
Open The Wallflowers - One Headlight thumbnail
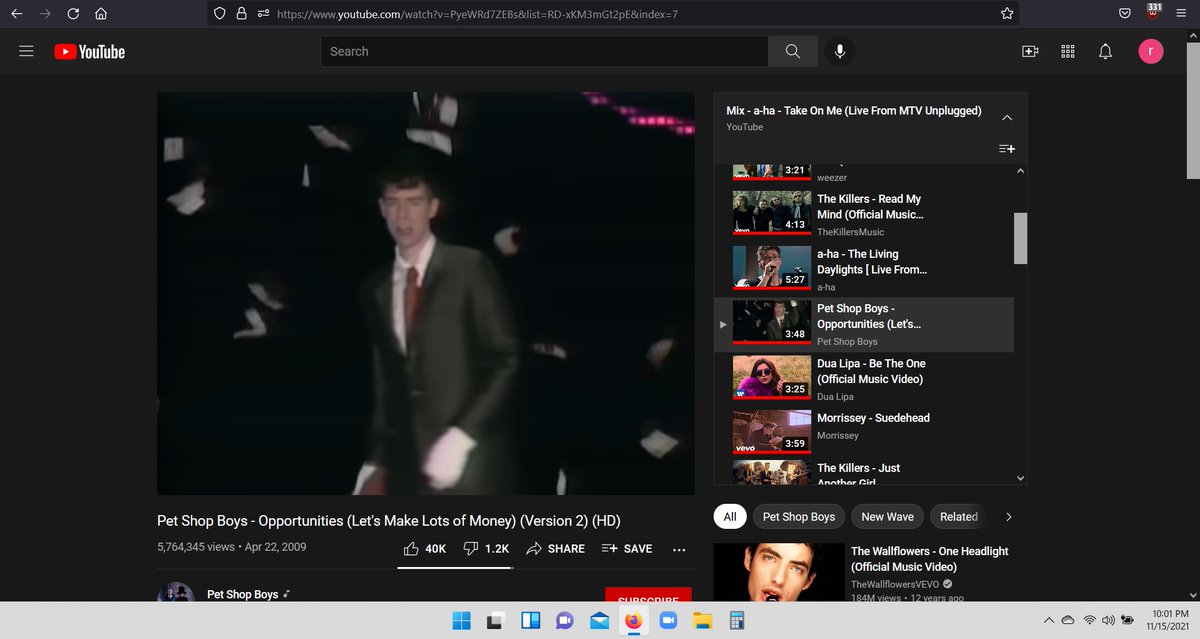coord(779,572)
